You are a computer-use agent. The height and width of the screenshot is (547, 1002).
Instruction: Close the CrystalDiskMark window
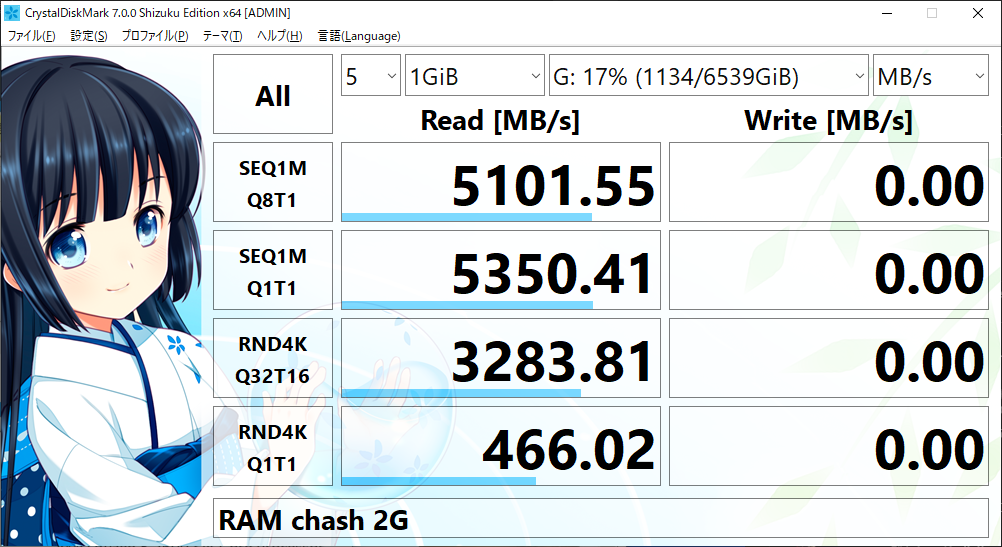click(978, 13)
